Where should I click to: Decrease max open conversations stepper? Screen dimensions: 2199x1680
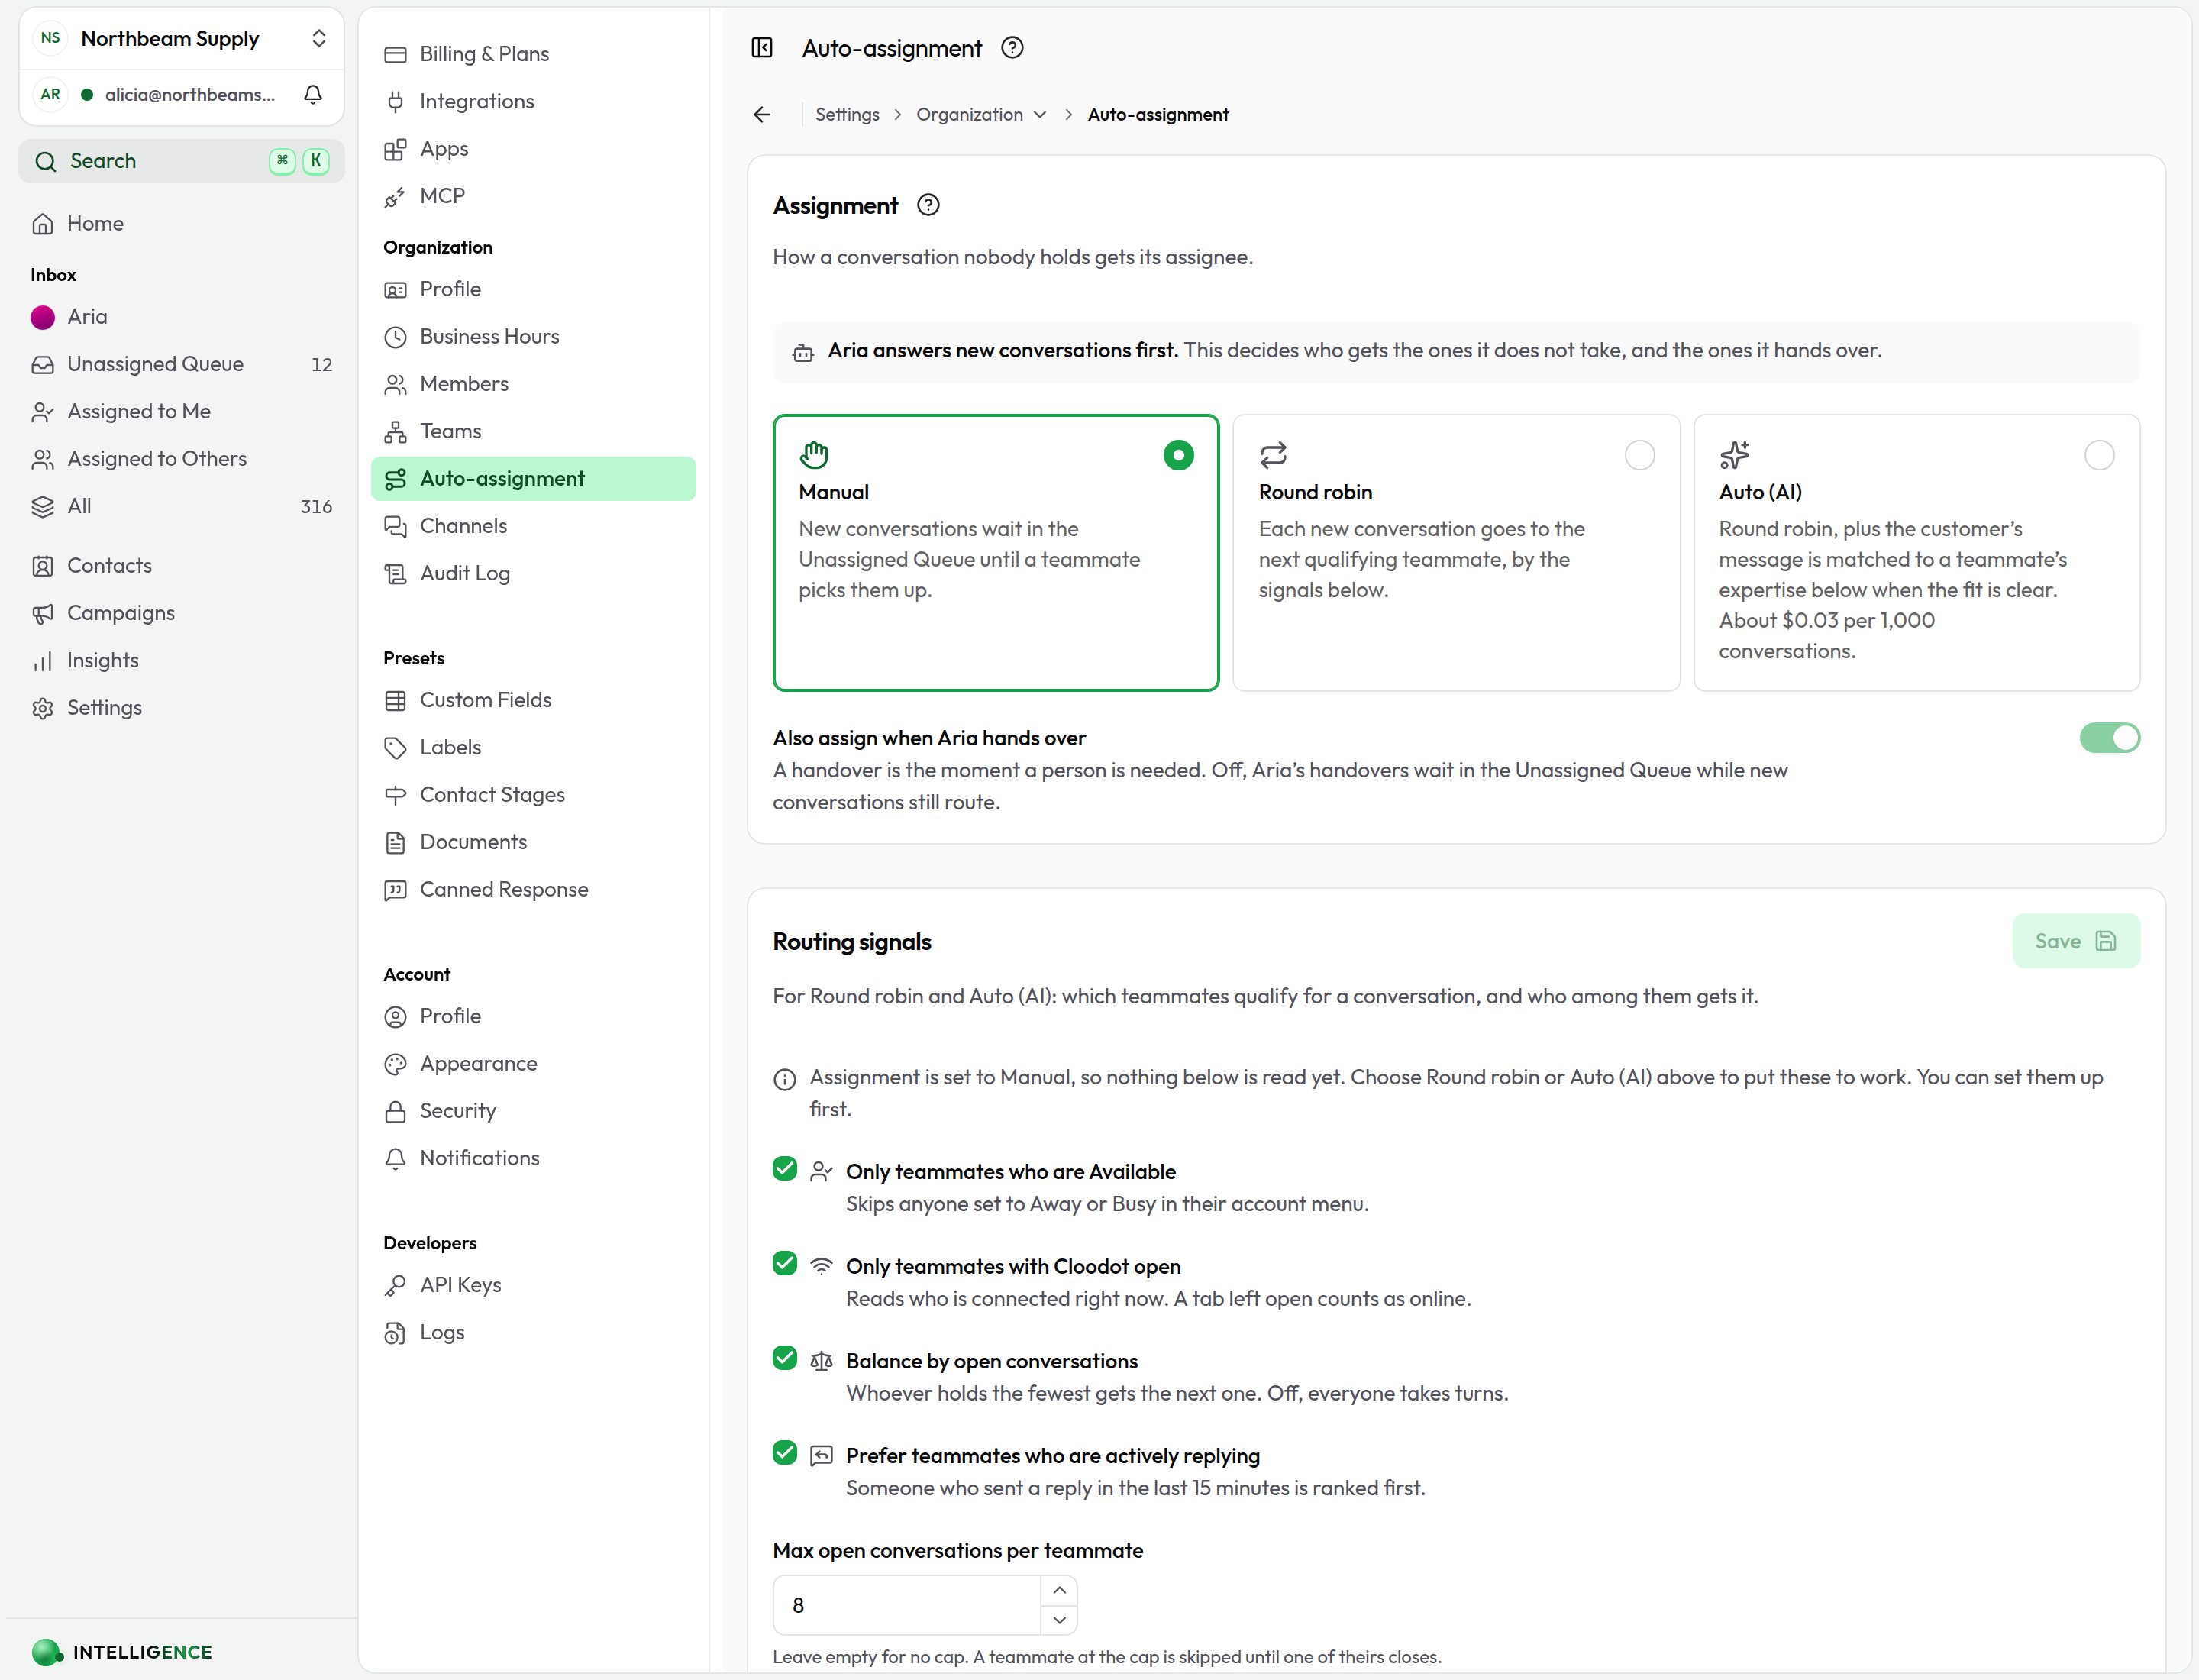pyautogui.click(x=1059, y=1620)
